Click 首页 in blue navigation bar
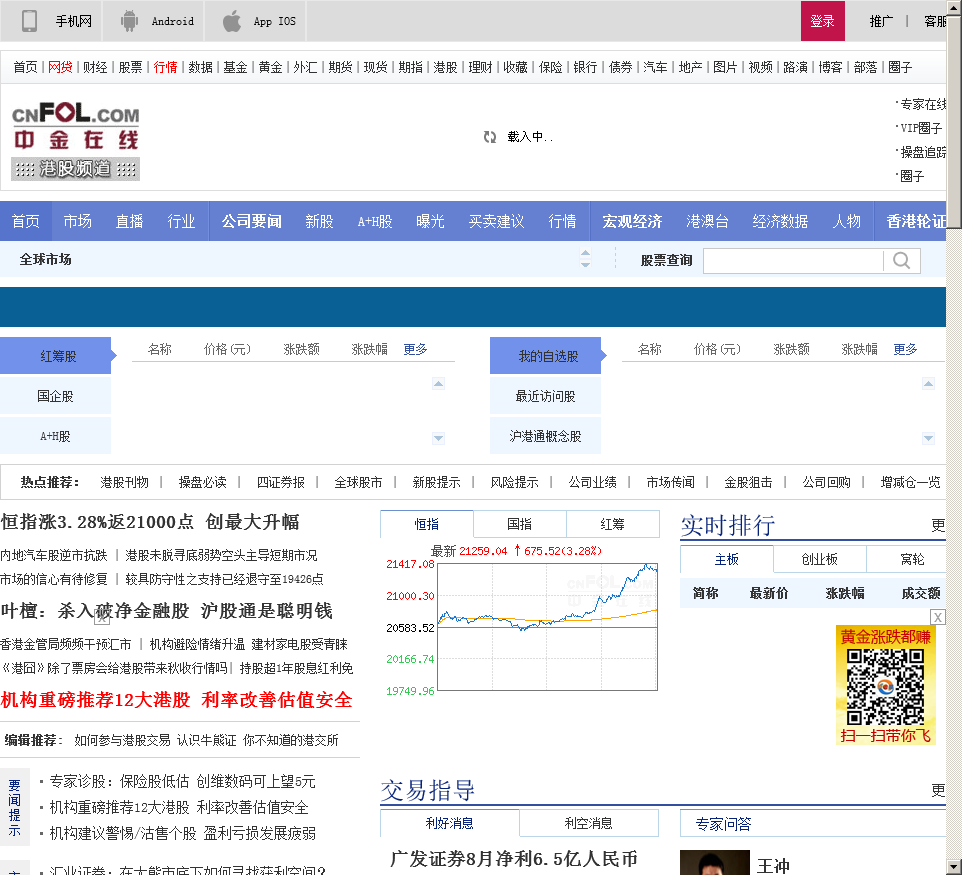The height and width of the screenshot is (875, 962). 26,221
